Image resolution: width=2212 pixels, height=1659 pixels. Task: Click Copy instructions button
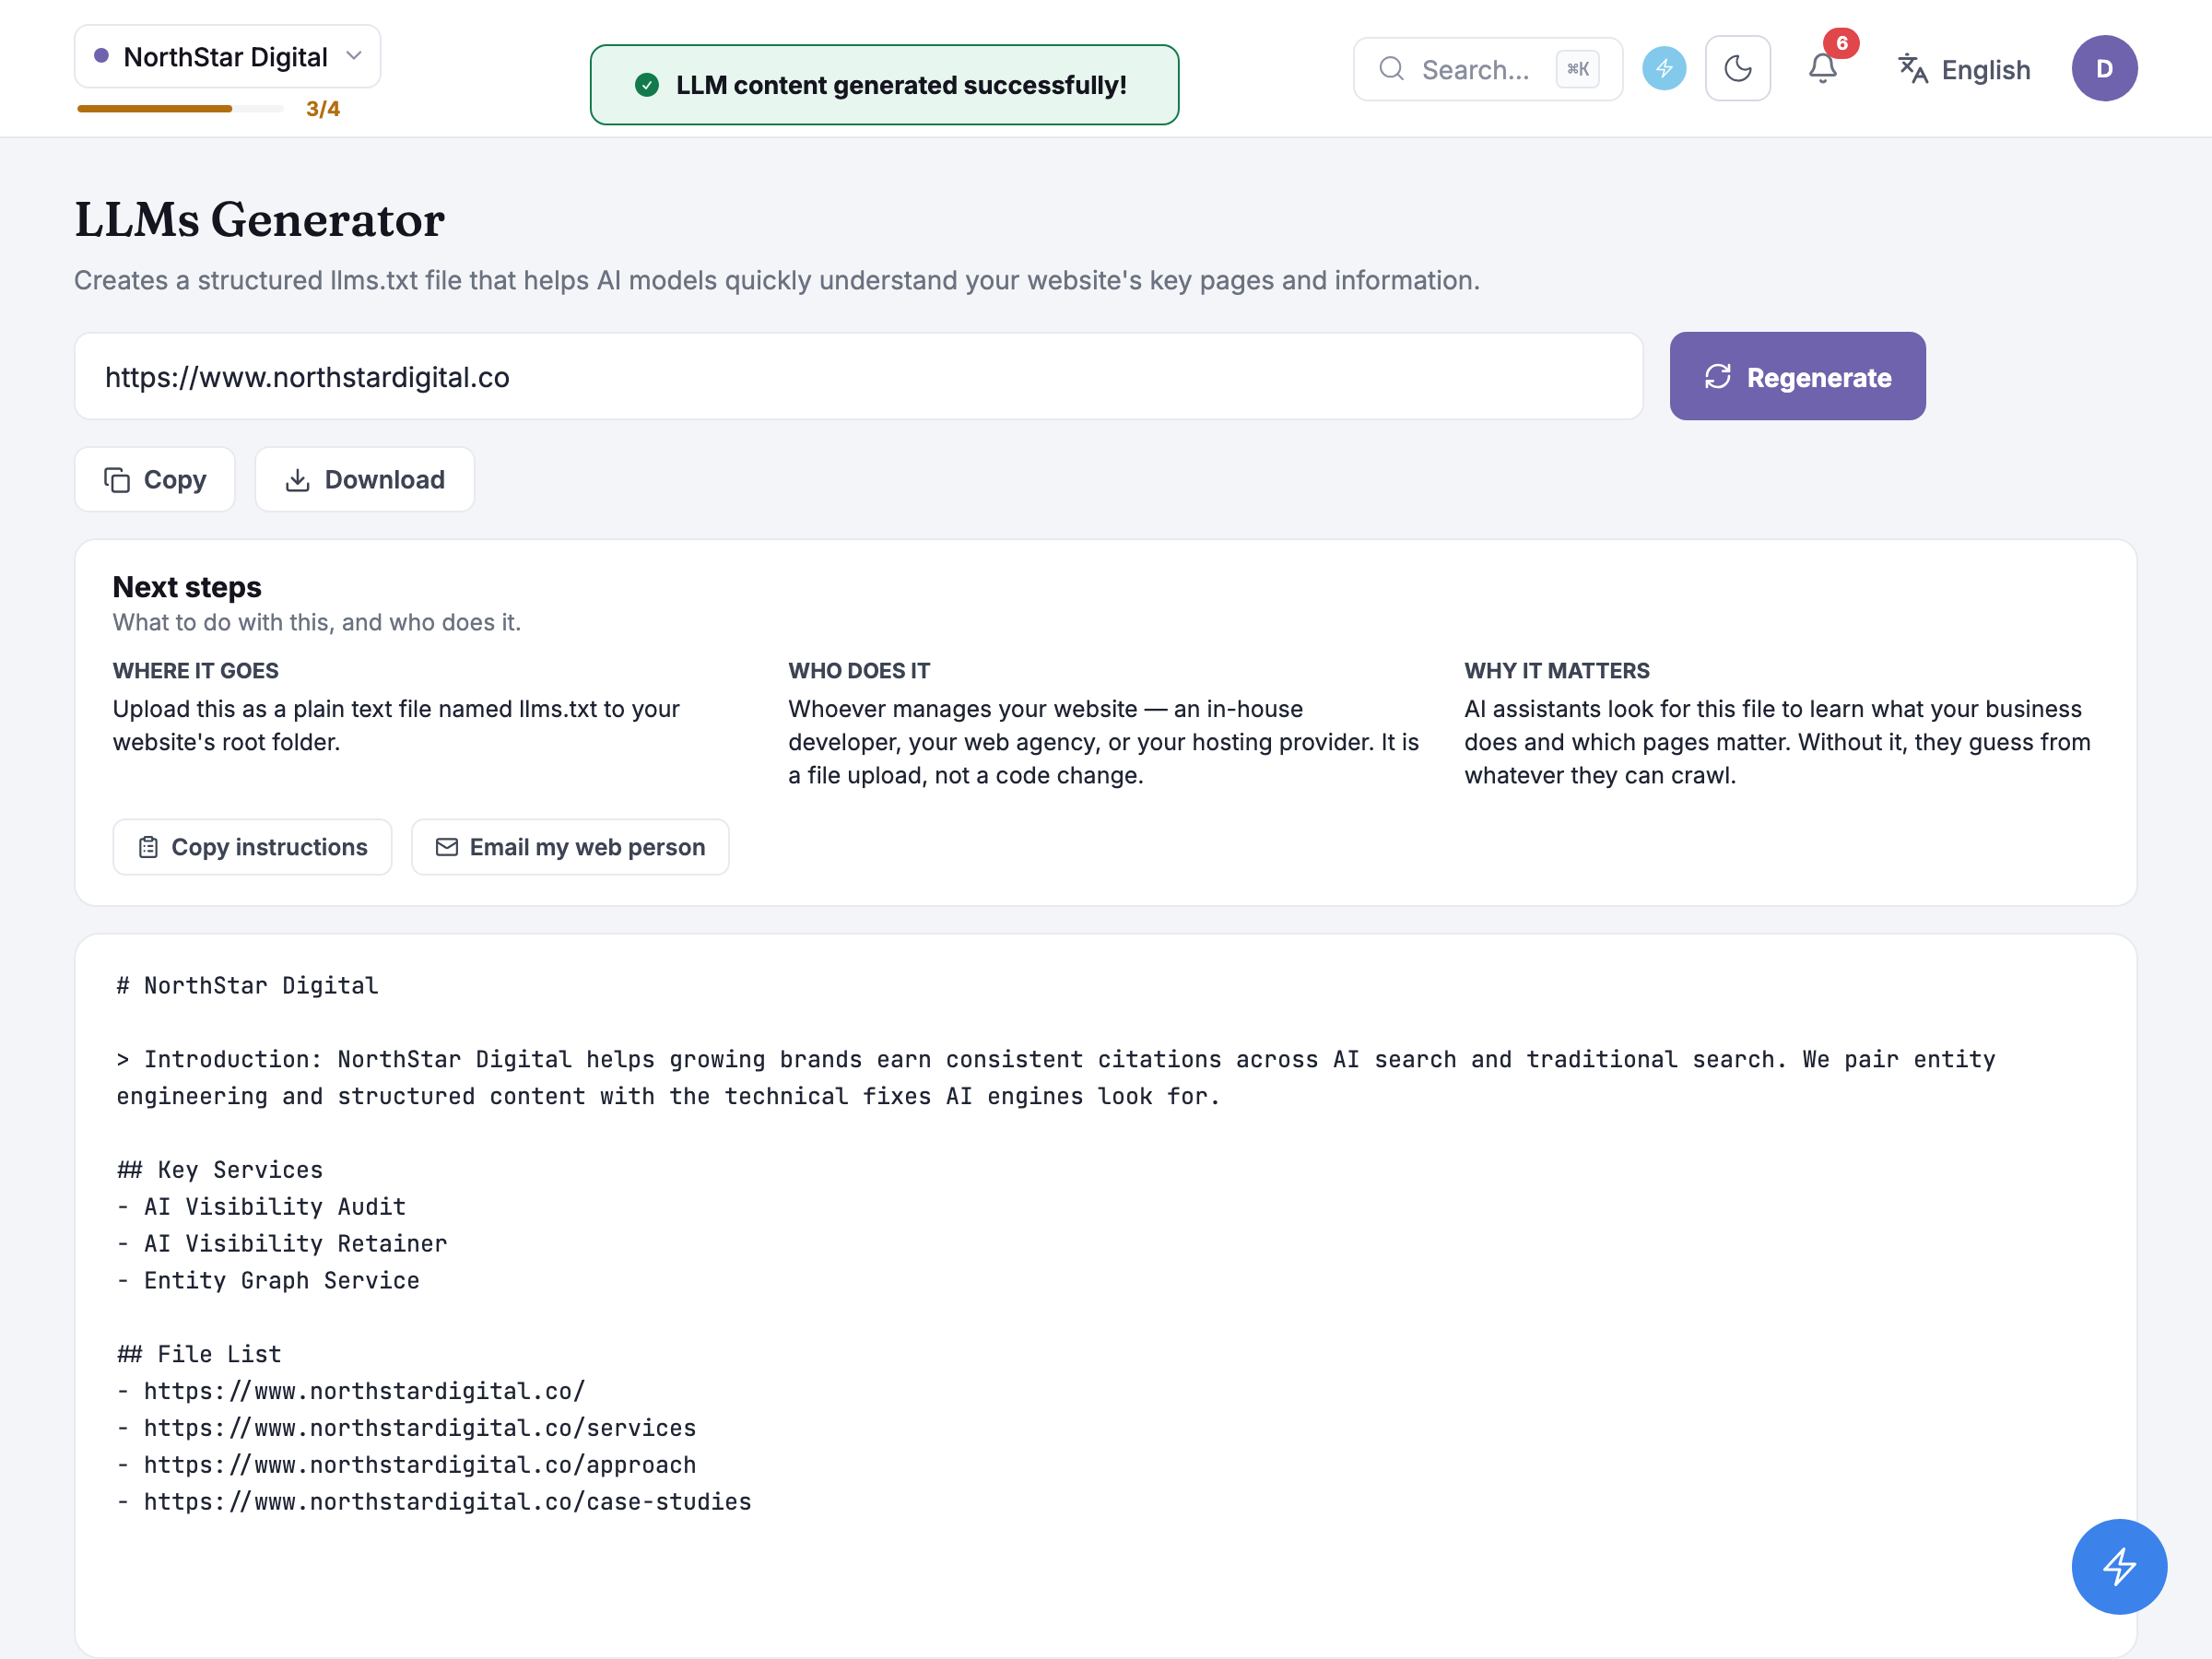click(x=252, y=847)
